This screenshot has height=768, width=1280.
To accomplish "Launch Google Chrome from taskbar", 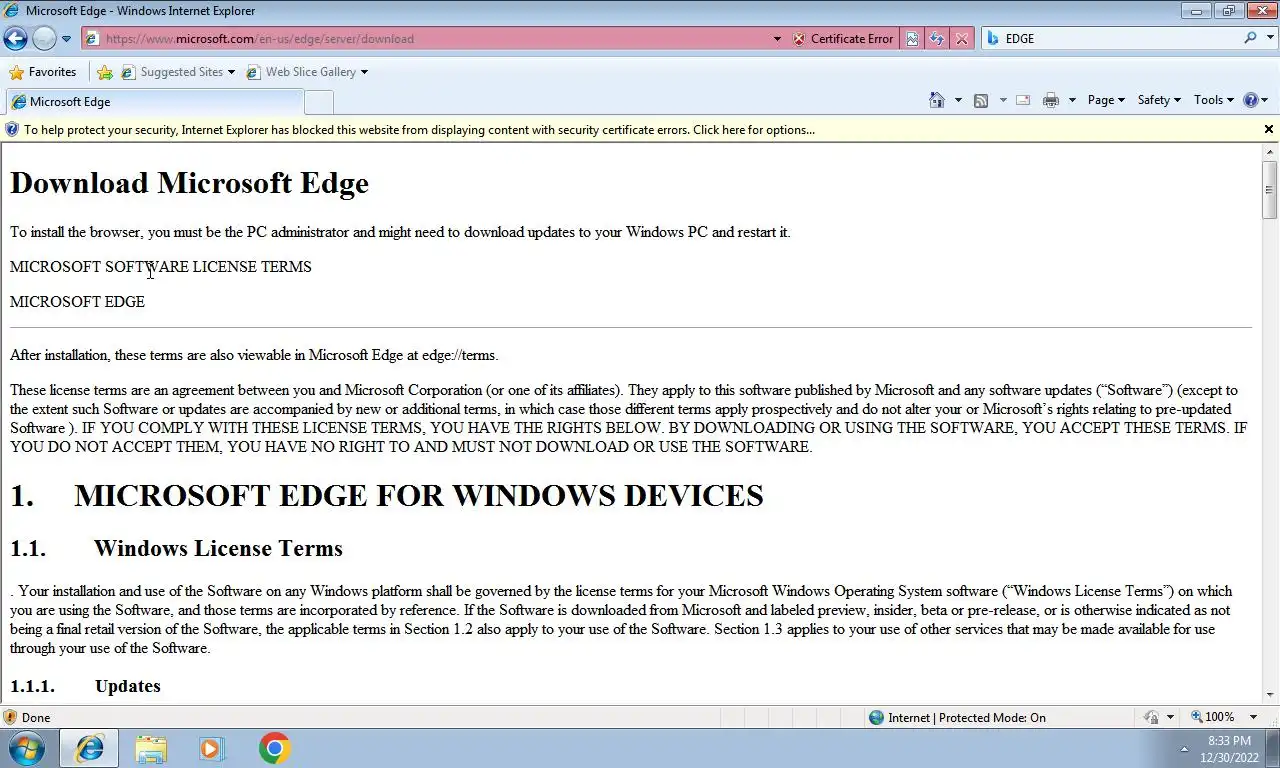I will [274, 748].
